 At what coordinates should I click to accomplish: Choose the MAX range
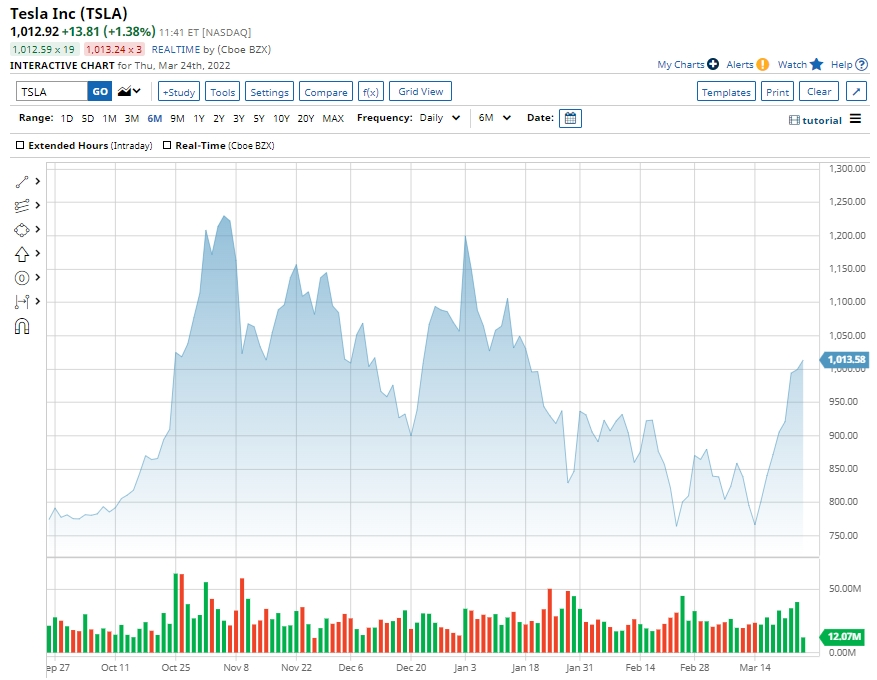pos(333,119)
